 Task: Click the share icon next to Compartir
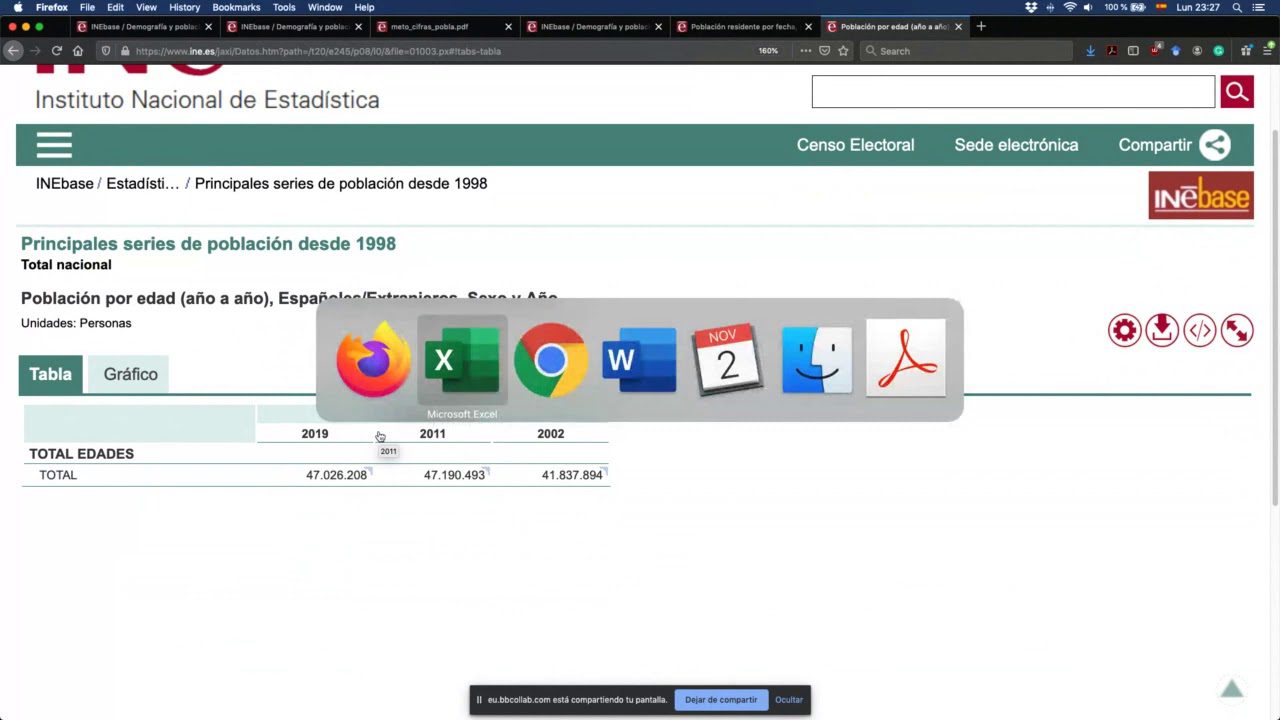tap(1215, 145)
